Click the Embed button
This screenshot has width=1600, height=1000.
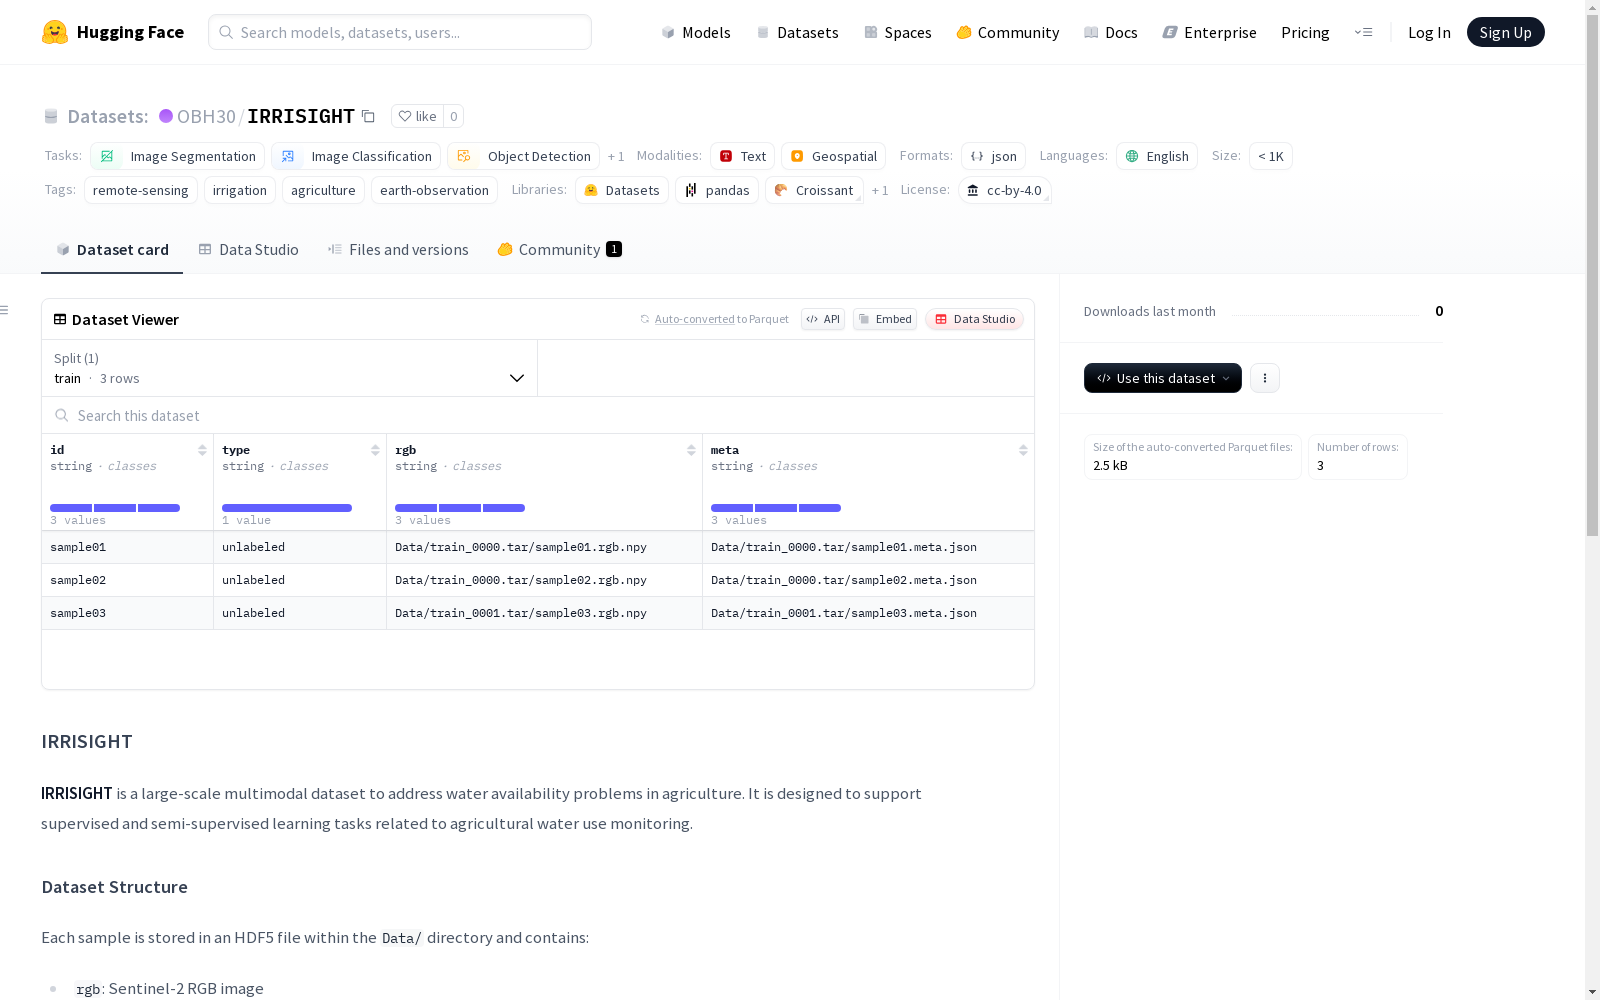pyautogui.click(x=885, y=319)
